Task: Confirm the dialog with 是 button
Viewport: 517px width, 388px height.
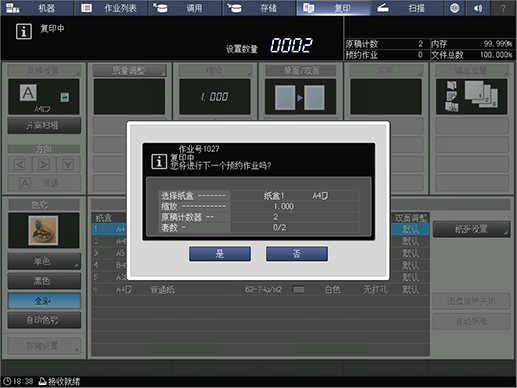Action: (220, 254)
